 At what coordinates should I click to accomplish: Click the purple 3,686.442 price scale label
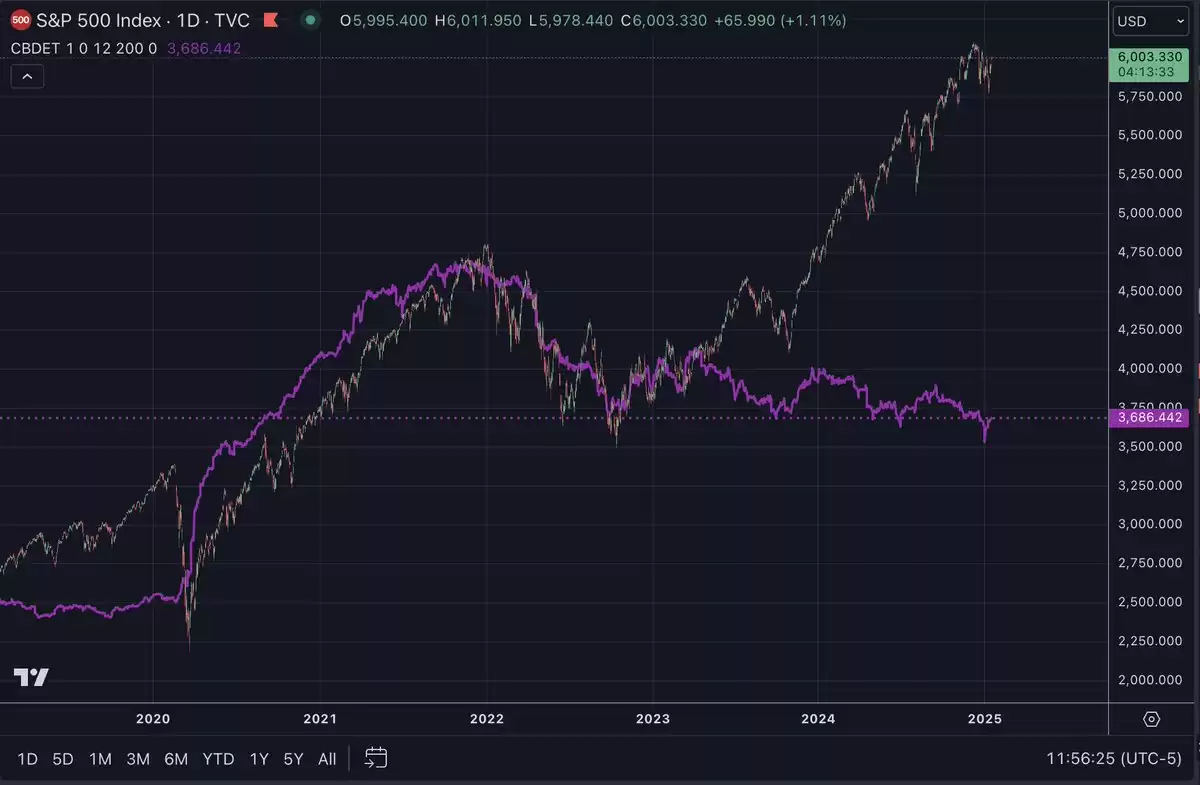pos(1149,418)
